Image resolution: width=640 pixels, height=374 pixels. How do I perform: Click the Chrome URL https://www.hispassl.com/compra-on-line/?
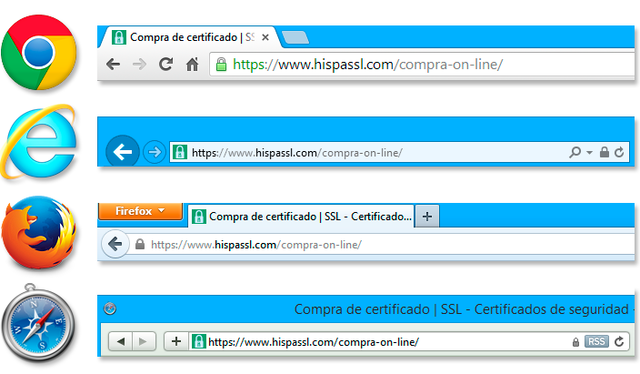coord(368,65)
